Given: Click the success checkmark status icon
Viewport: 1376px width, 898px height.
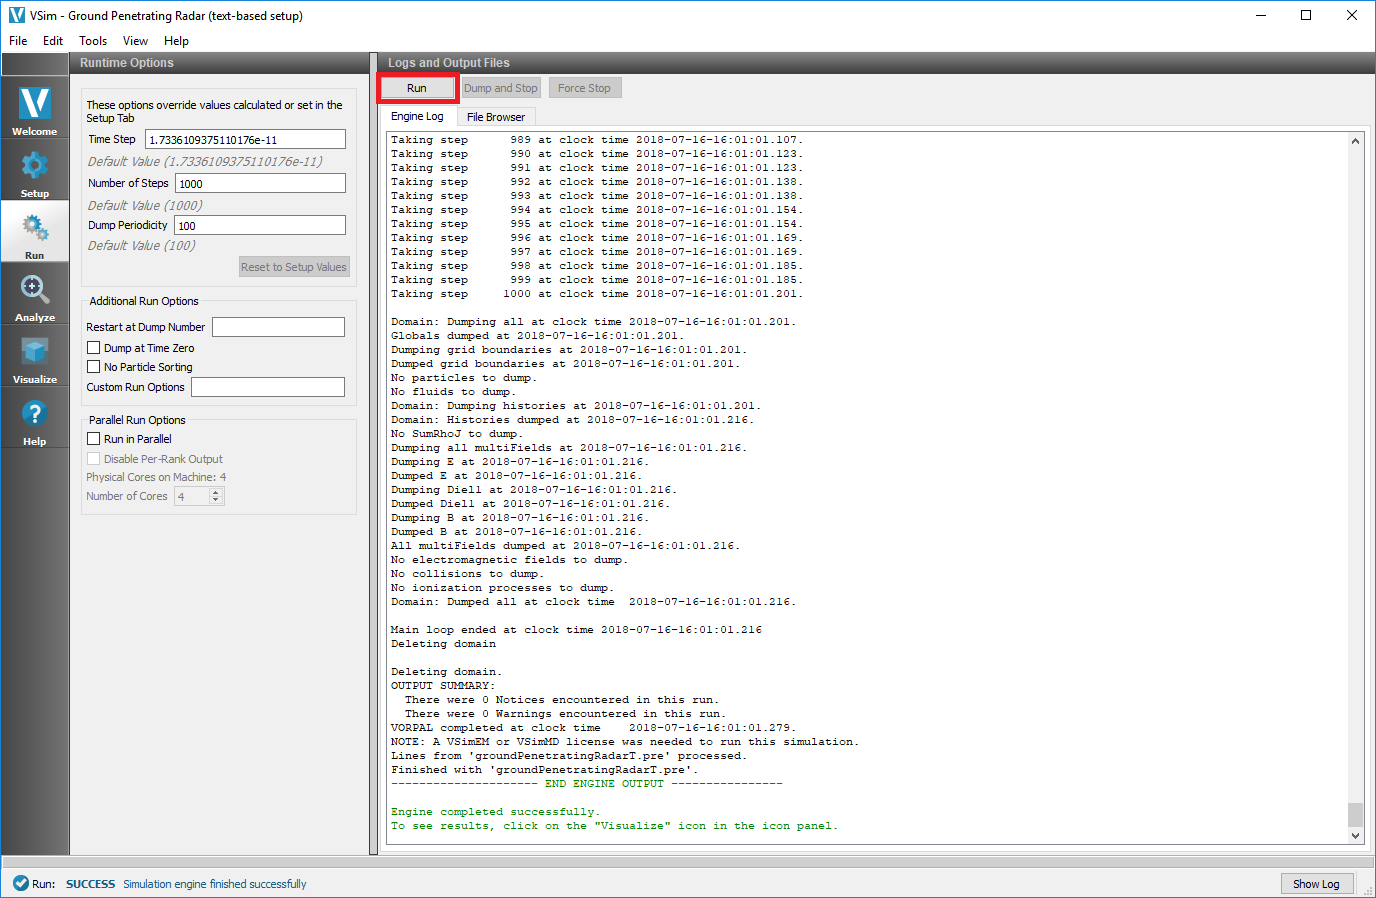Looking at the screenshot, I should (20, 884).
